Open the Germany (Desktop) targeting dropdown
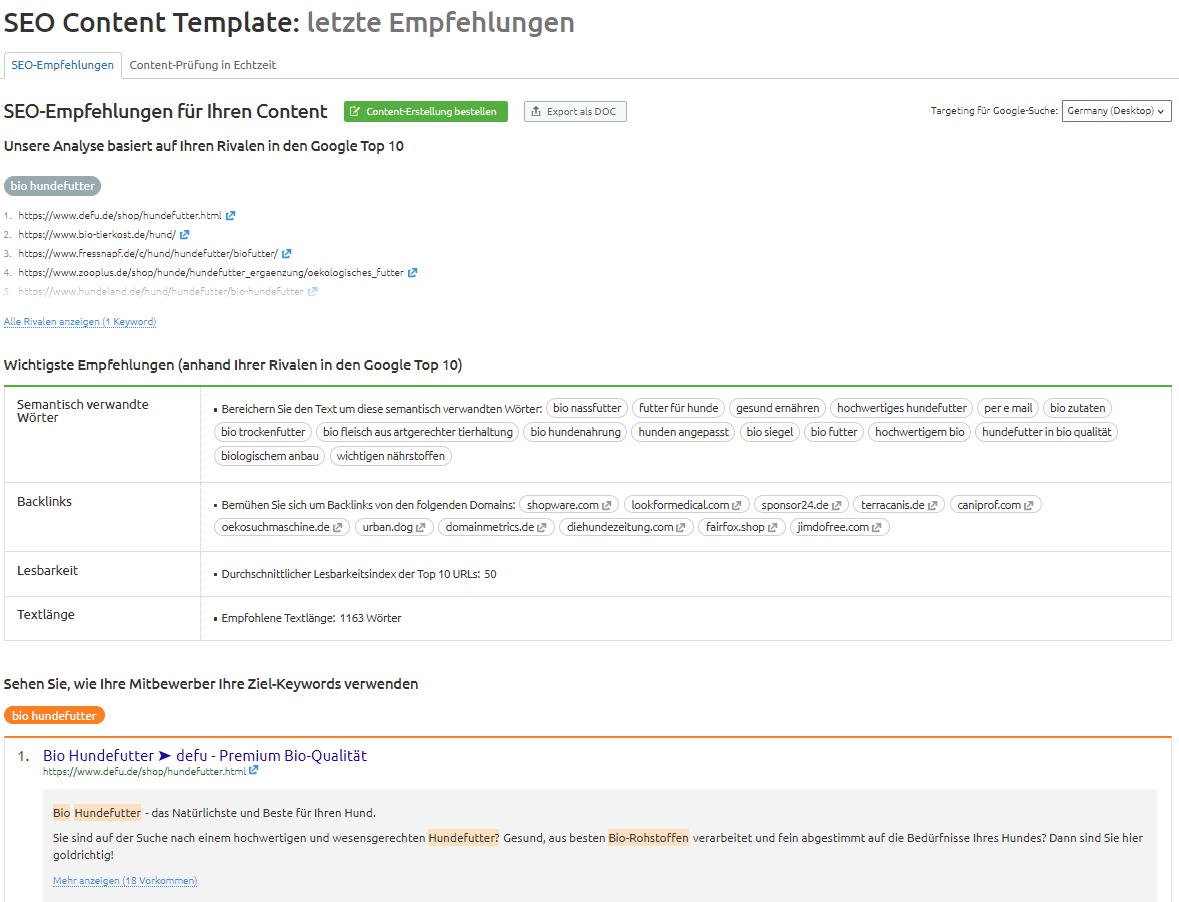The height and width of the screenshot is (902, 1179). 1116,111
